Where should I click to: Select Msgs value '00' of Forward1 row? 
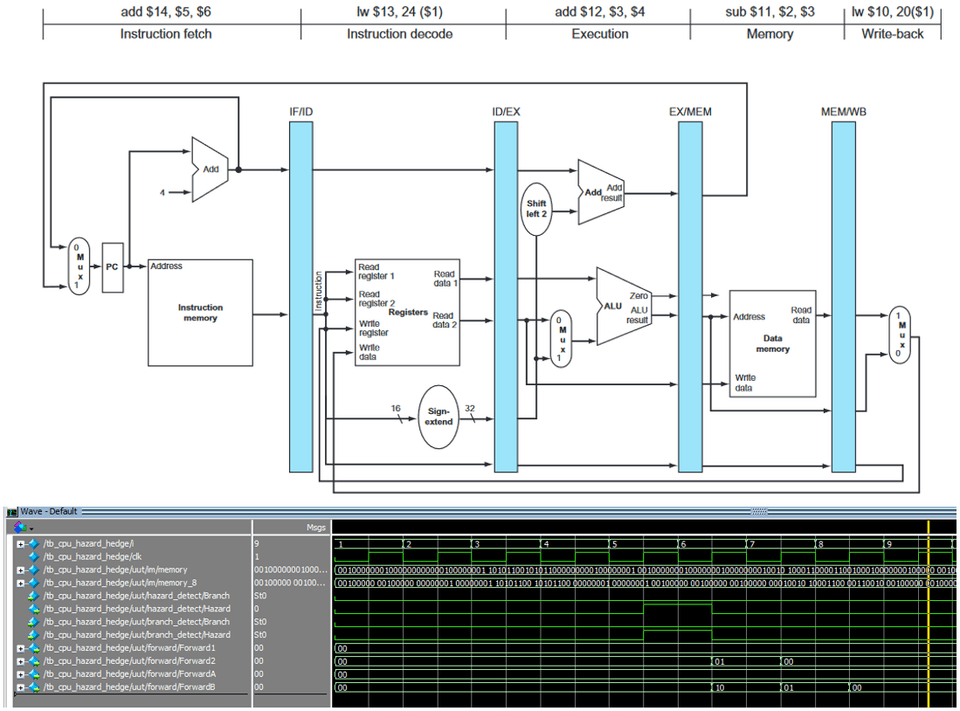pyautogui.click(x=259, y=648)
